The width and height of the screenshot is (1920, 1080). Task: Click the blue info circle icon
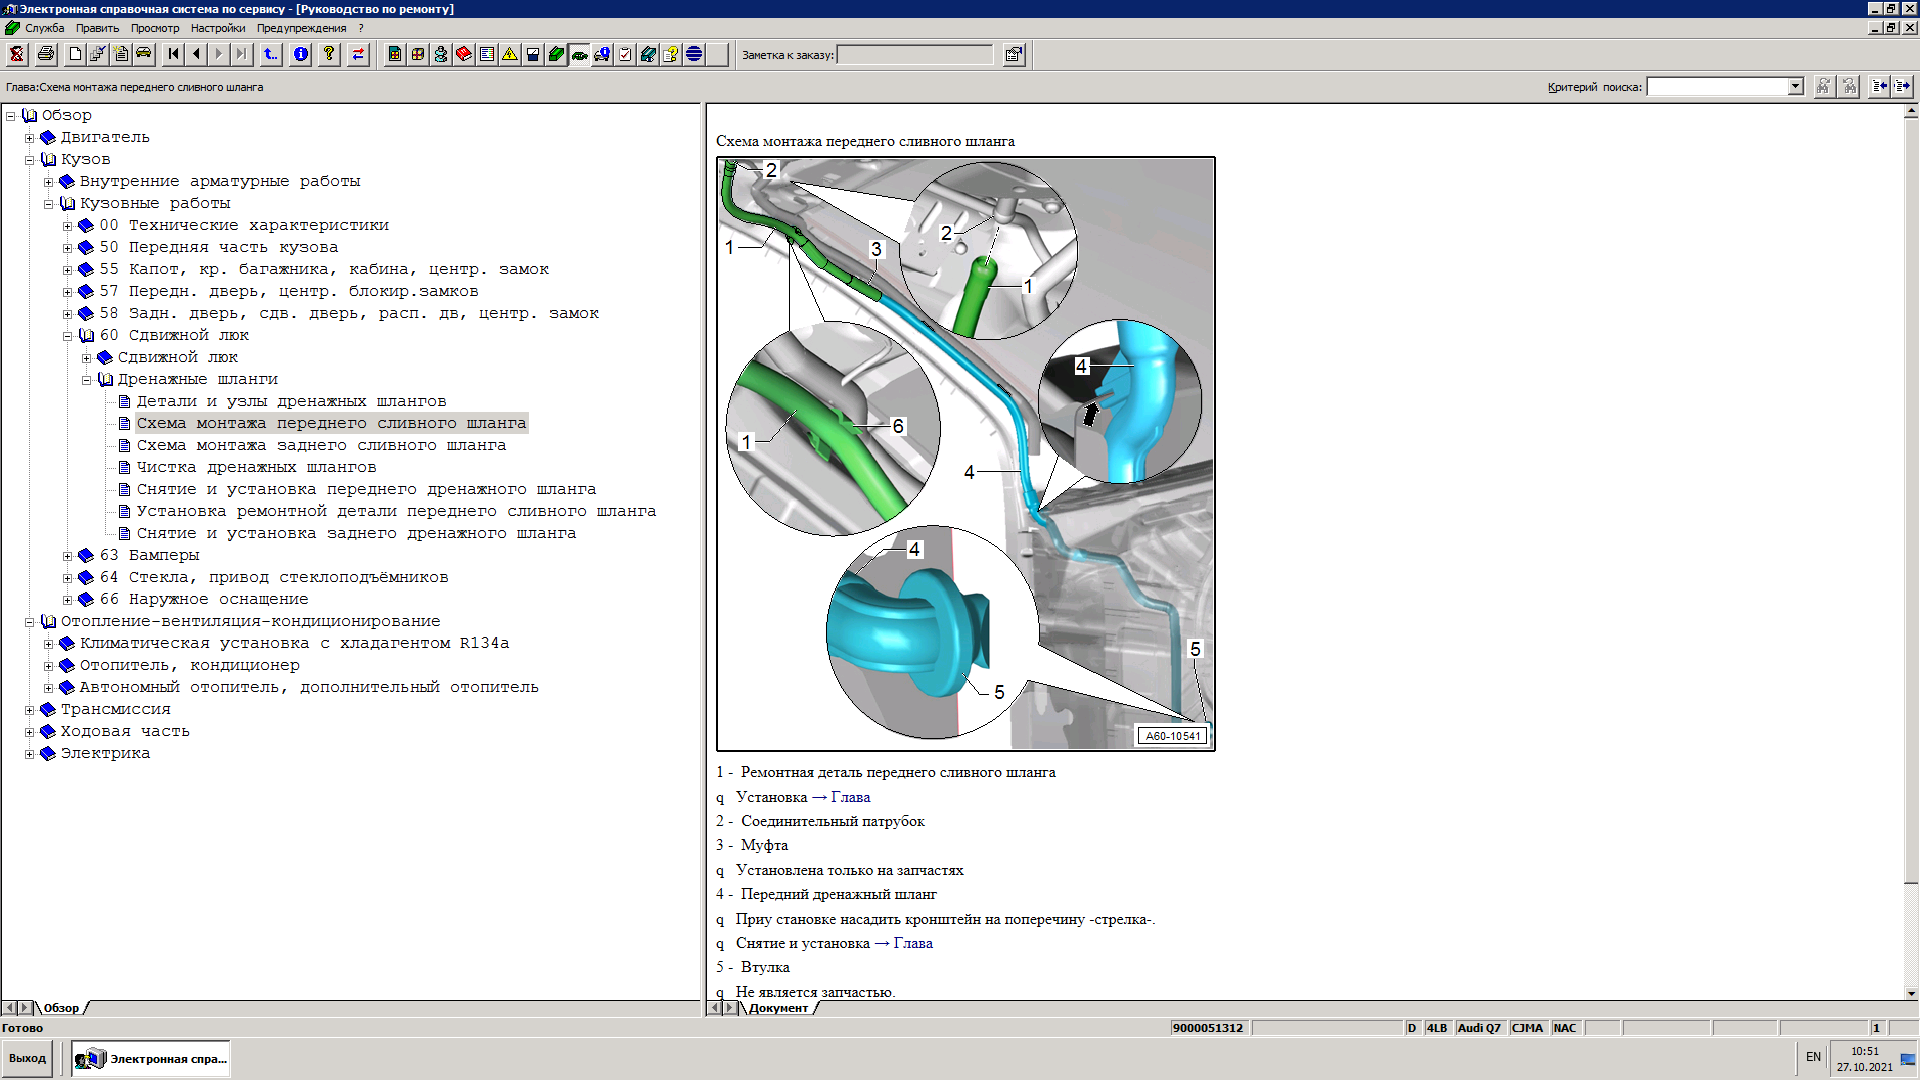301,54
